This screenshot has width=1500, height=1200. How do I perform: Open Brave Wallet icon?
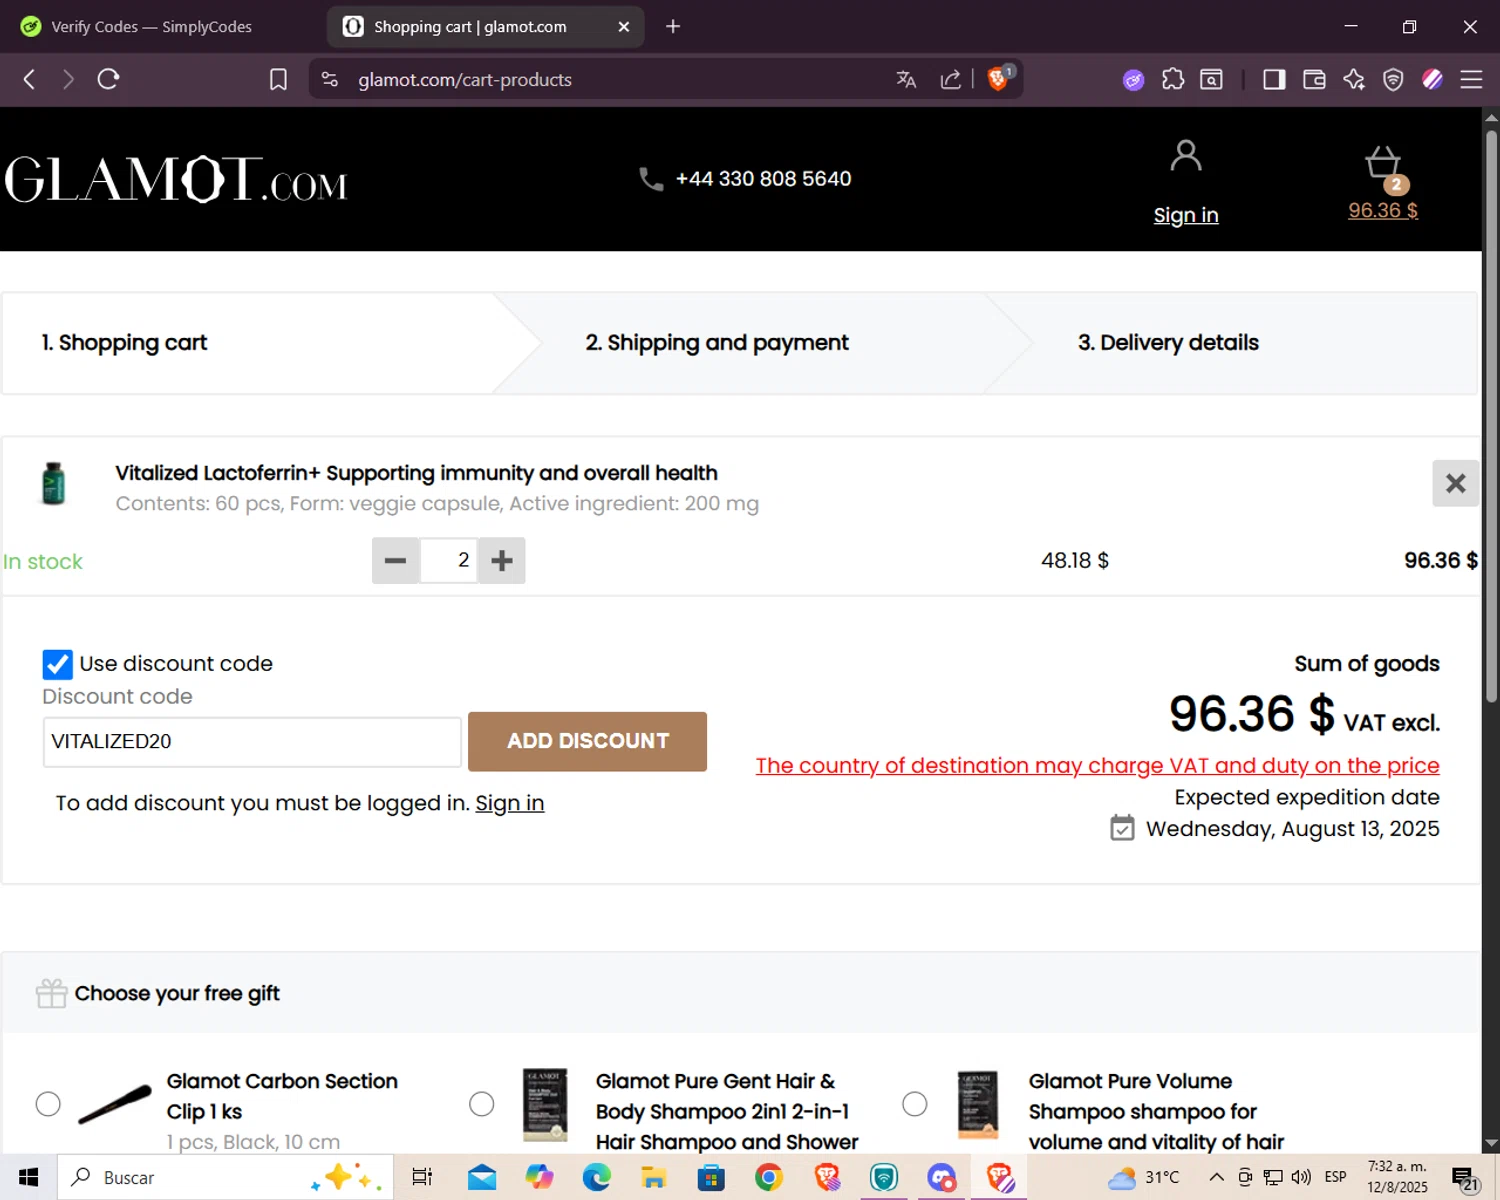point(1314,80)
